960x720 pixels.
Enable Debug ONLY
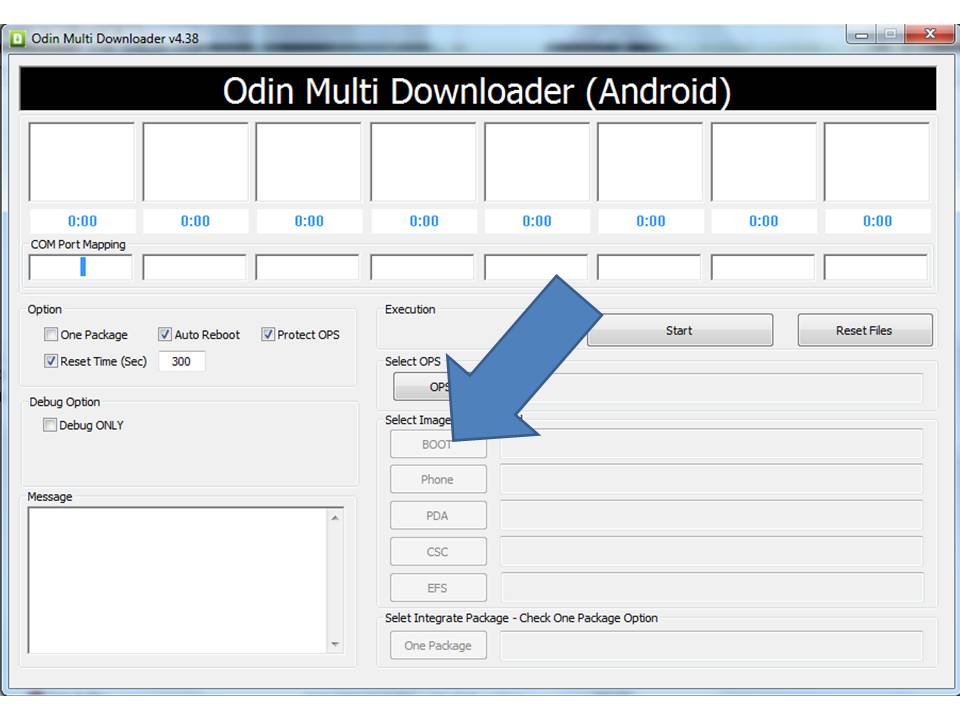[x=49, y=424]
